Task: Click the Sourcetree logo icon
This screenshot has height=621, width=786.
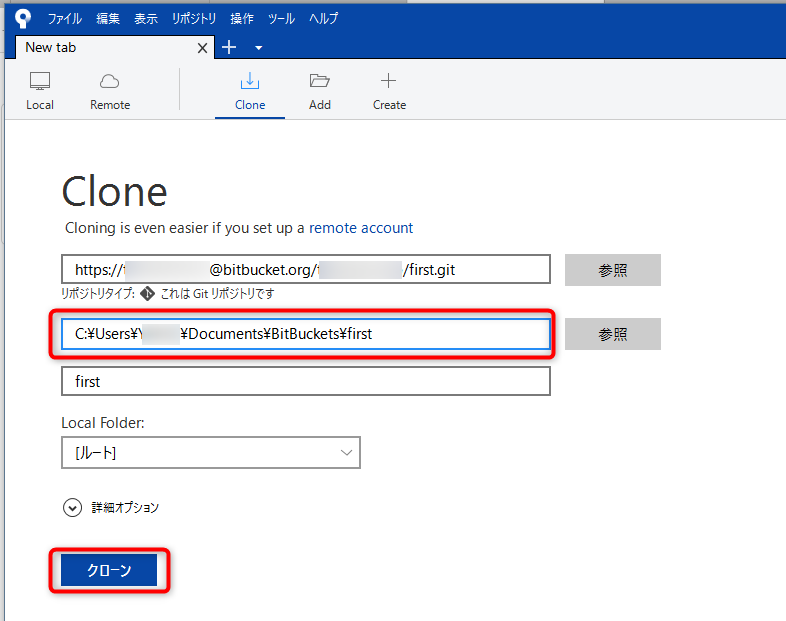Action: point(23,19)
